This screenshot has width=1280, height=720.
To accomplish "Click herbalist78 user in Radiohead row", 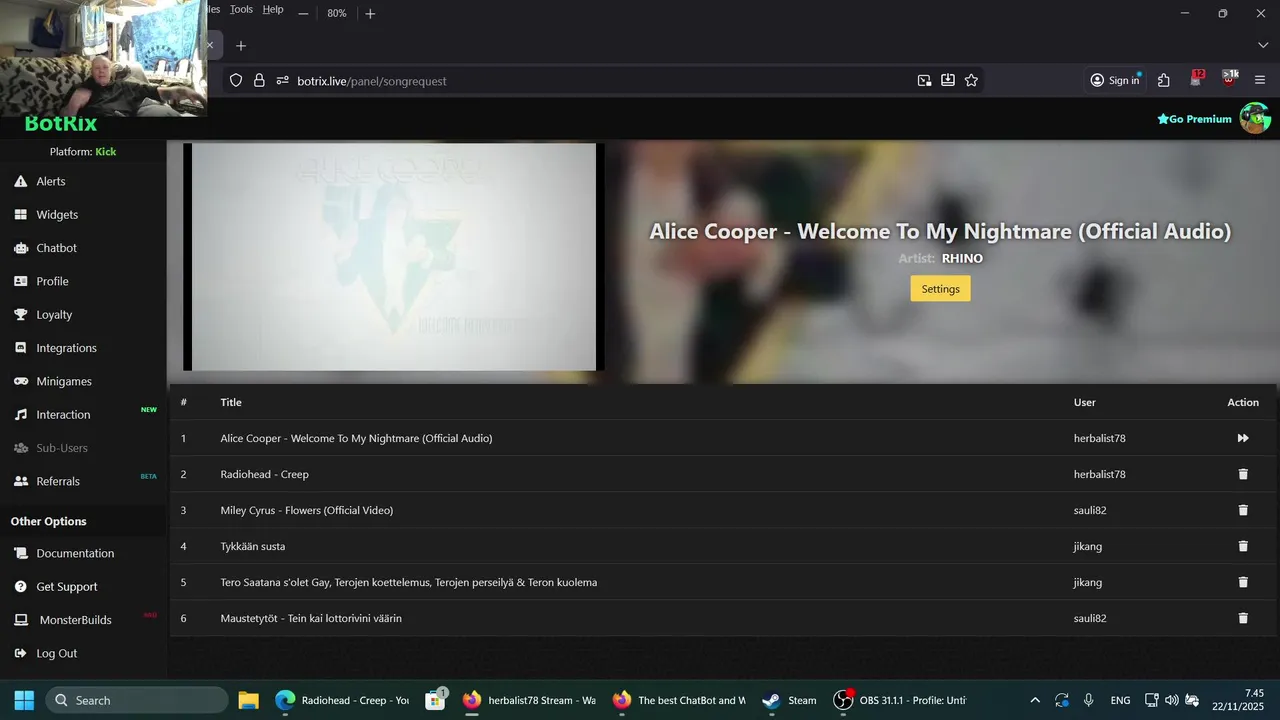I will pos(1100,474).
